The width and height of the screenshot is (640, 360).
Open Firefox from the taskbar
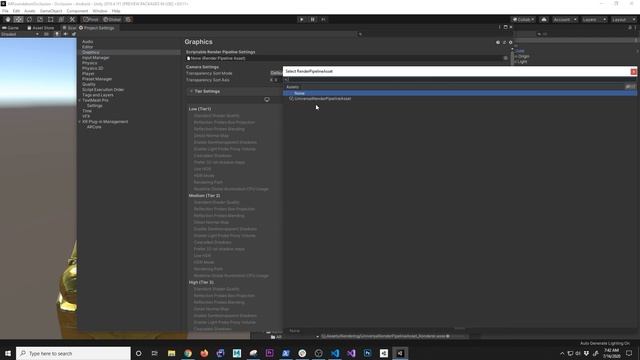click(204, 353)
